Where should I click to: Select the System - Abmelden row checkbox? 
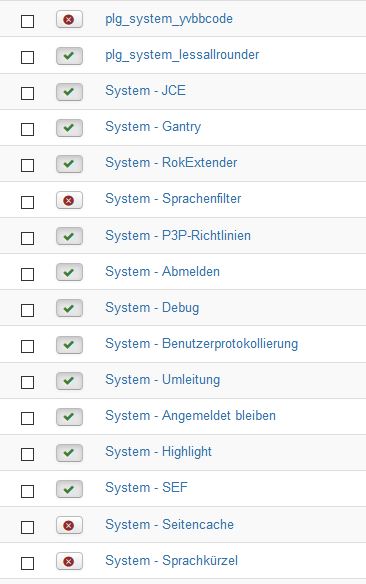click(x=28, y=274)
